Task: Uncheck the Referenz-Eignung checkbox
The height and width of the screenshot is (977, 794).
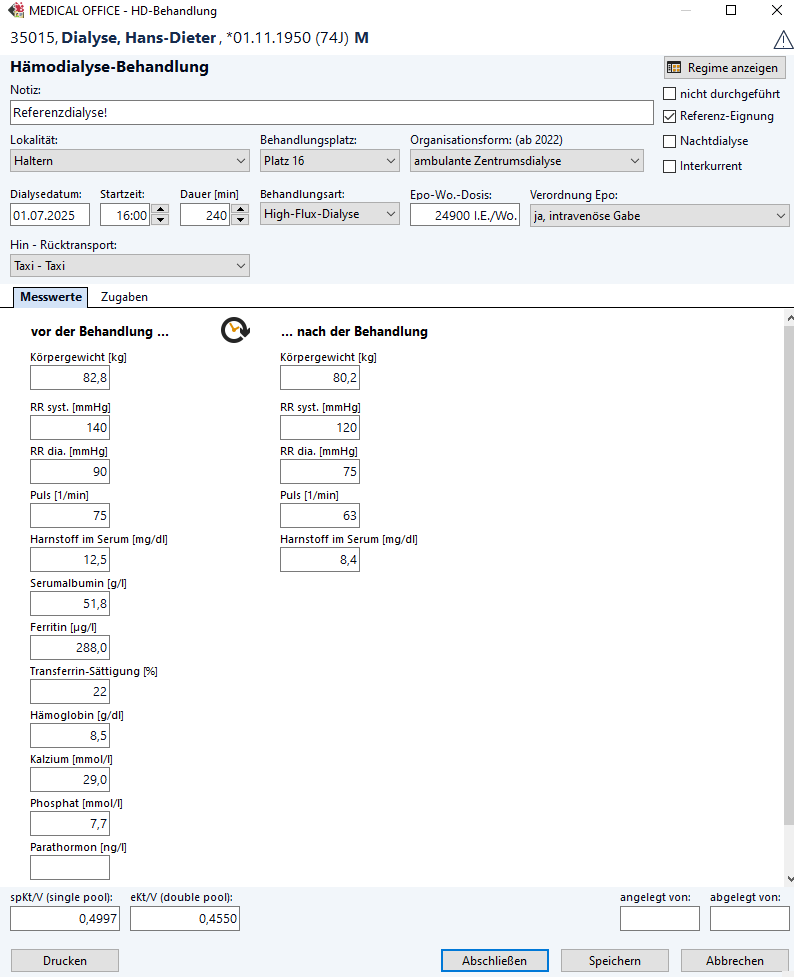Action: [x=670, y=116]
